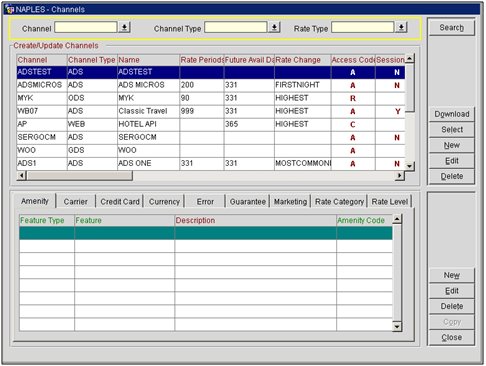
Task: Switch to the Error tab
Action: (x=205, y=202)
